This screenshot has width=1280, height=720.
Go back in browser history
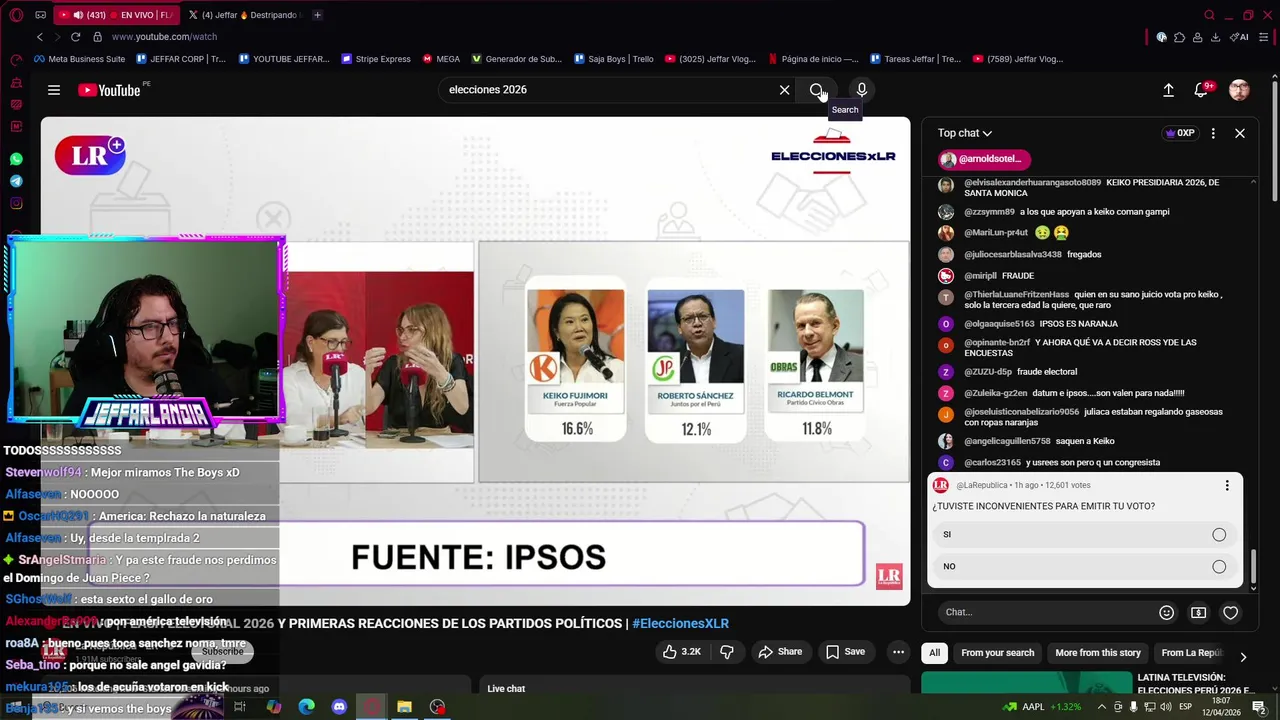pyautogui.click(x=40, y=37)
